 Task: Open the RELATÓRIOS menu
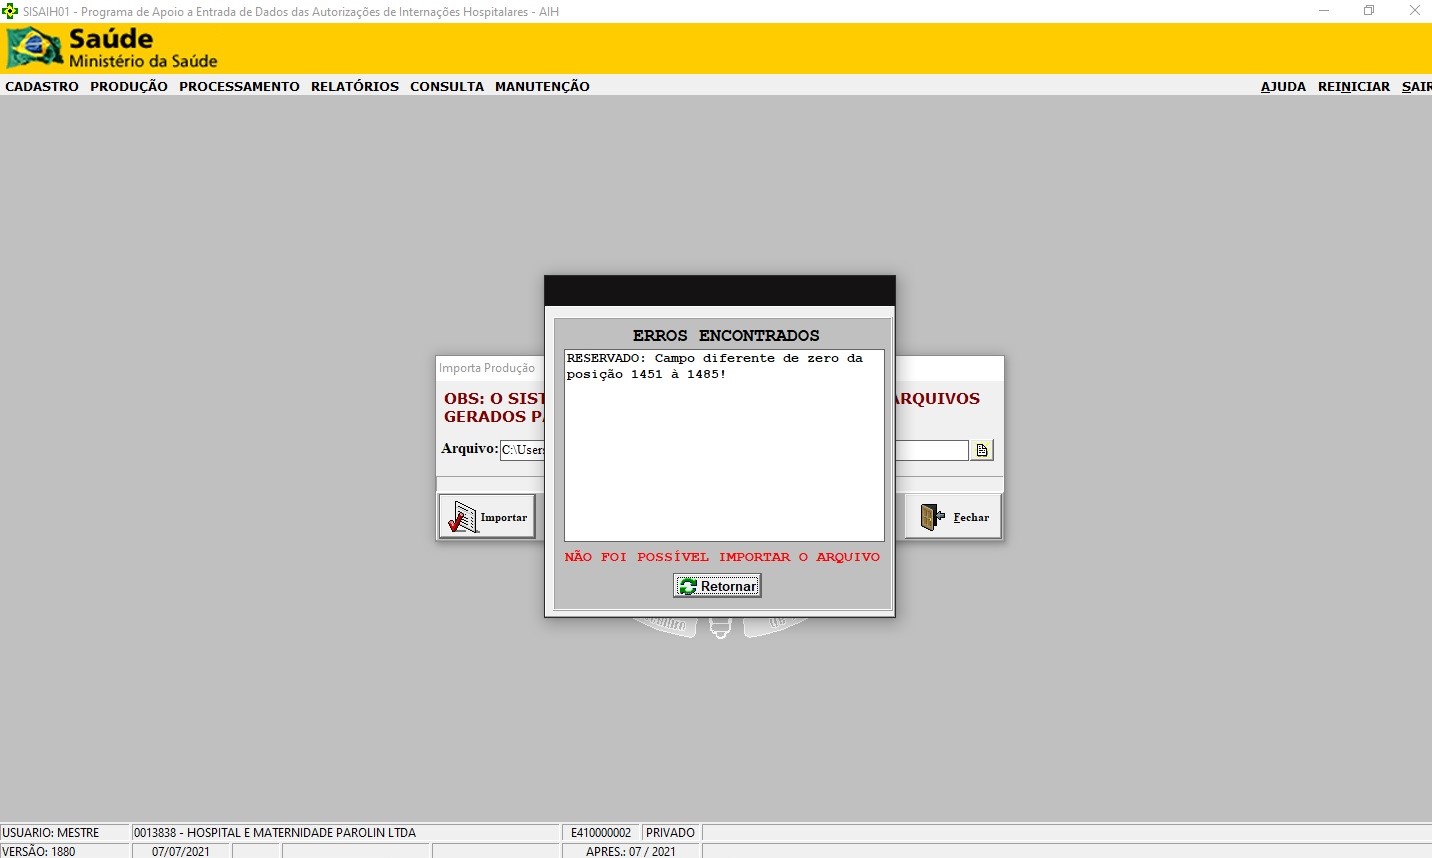pos(355,87)
